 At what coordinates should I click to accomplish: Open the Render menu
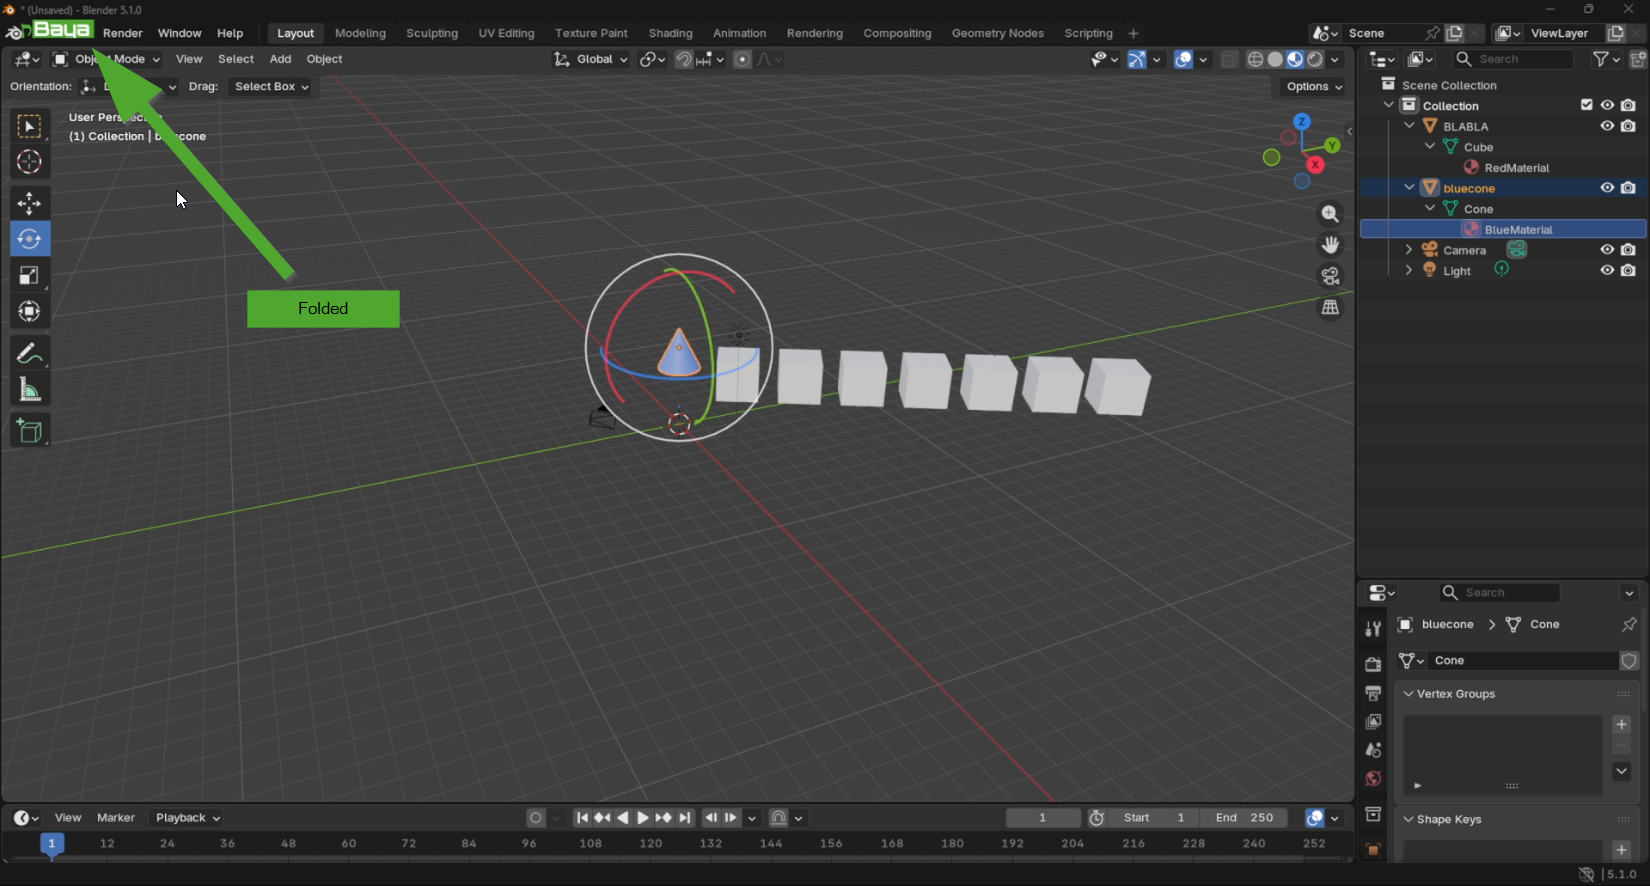coord(123,33)
